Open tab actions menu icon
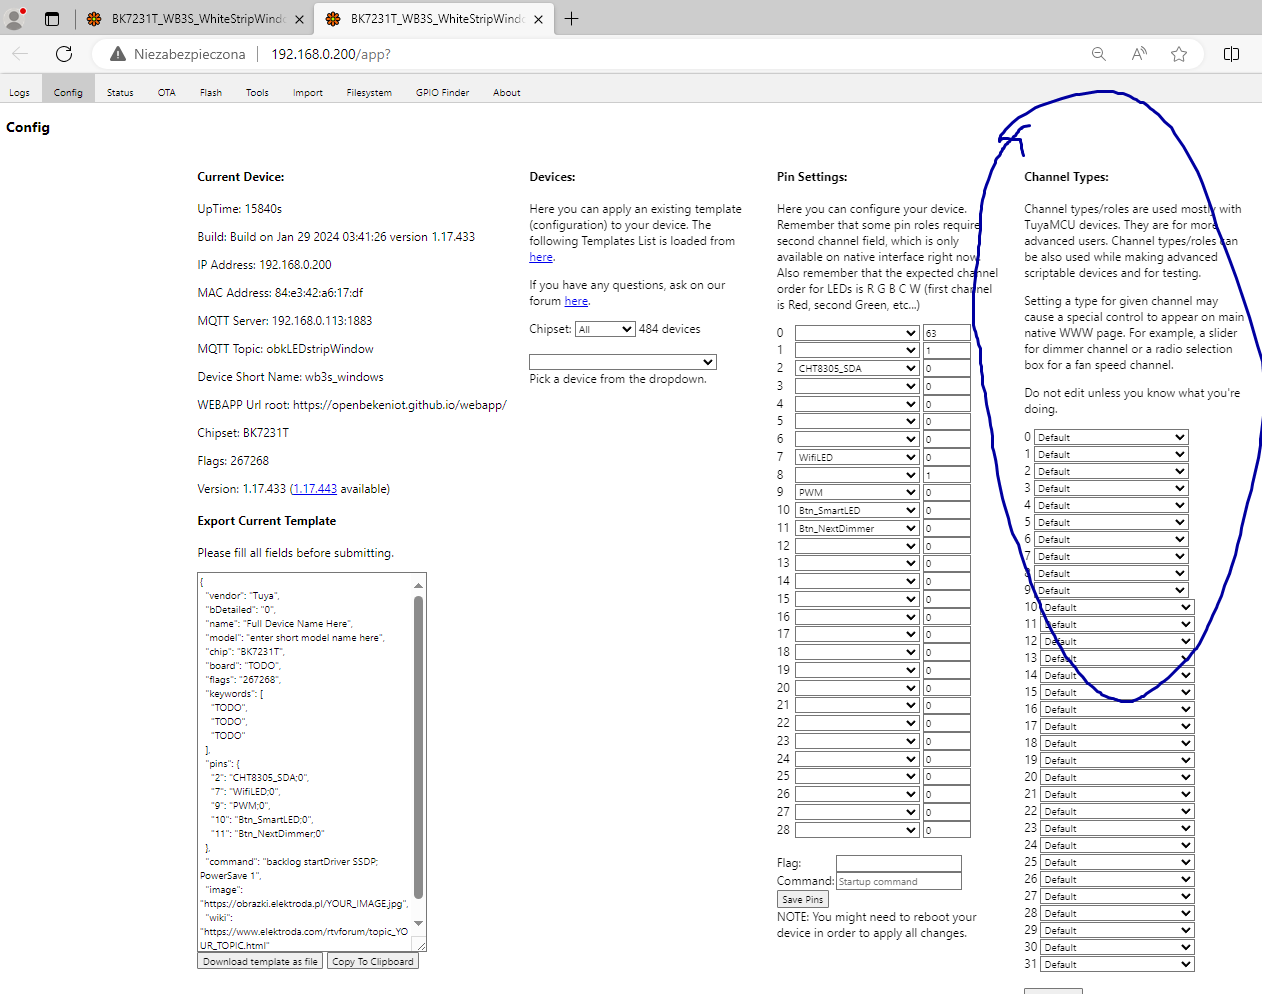Image resolution: width=1262 pixels, height=994 pixels. (x=52, y=18)
